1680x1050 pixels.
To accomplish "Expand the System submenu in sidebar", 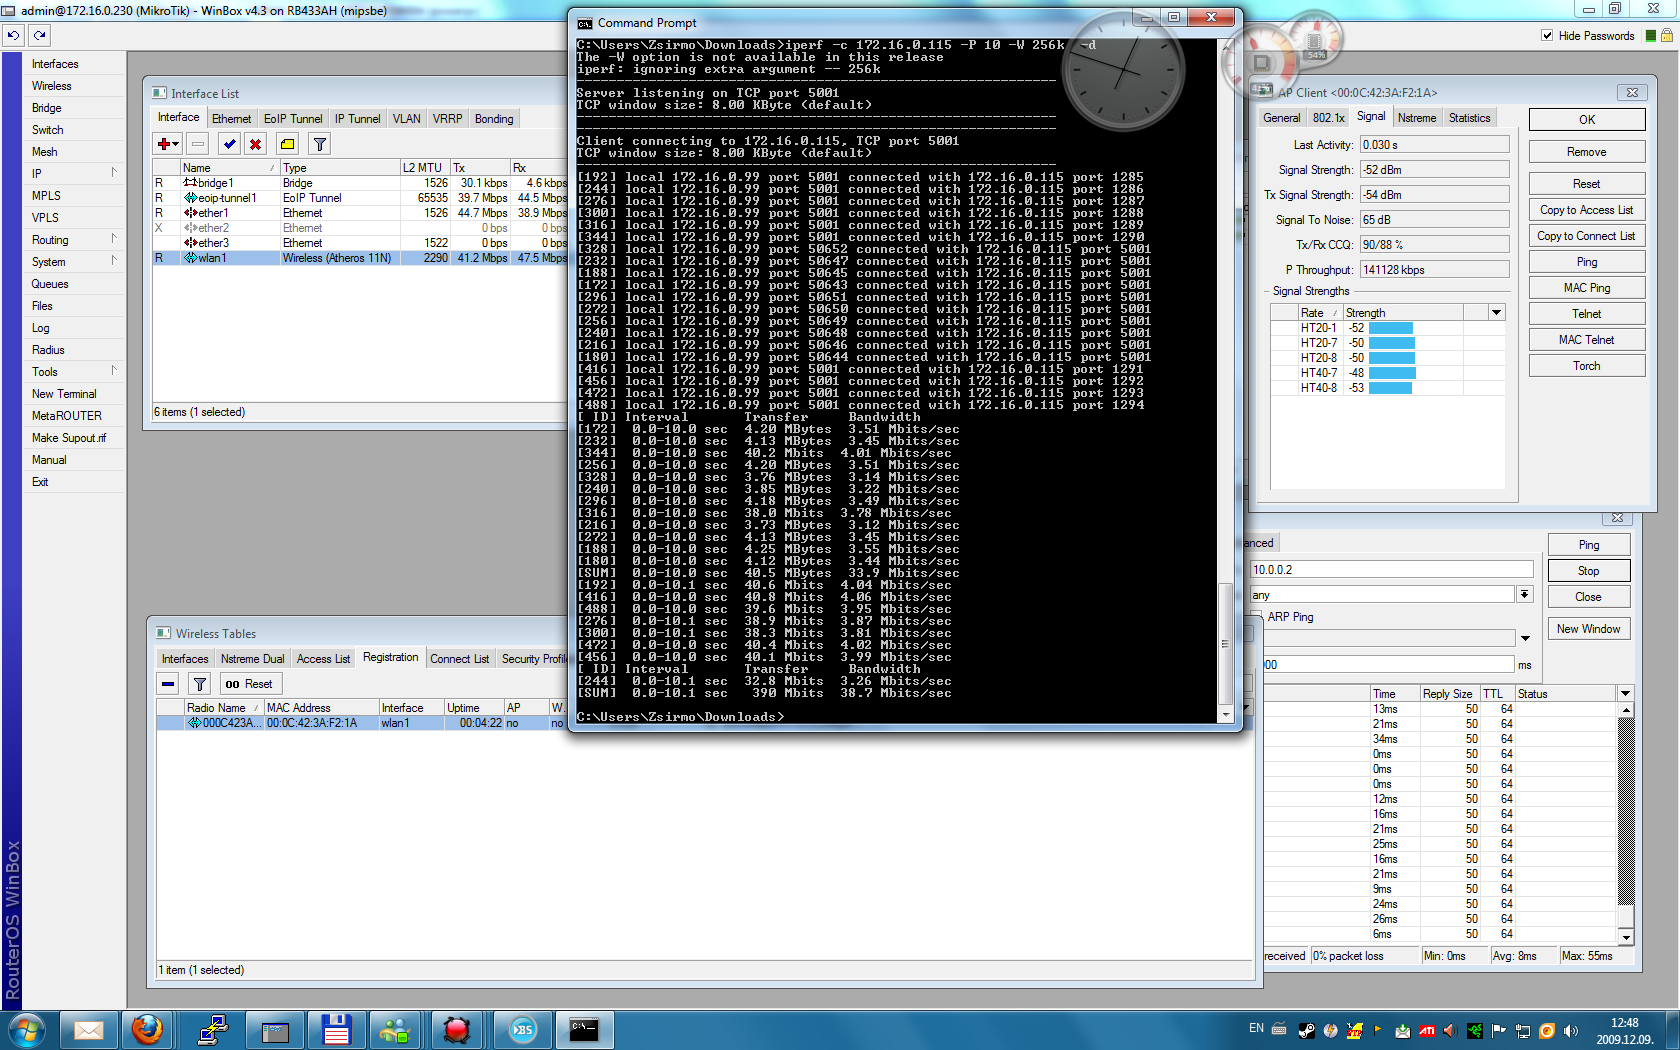I will click(114, 261).
